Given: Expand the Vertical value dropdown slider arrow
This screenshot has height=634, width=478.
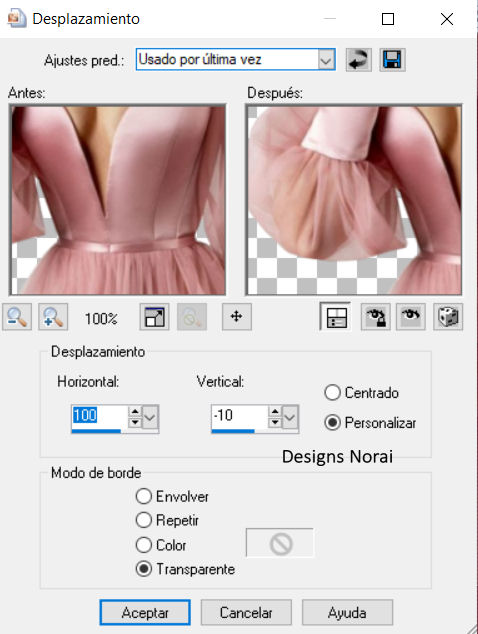Looking at the screenshot, I should [x=290, y=416].
